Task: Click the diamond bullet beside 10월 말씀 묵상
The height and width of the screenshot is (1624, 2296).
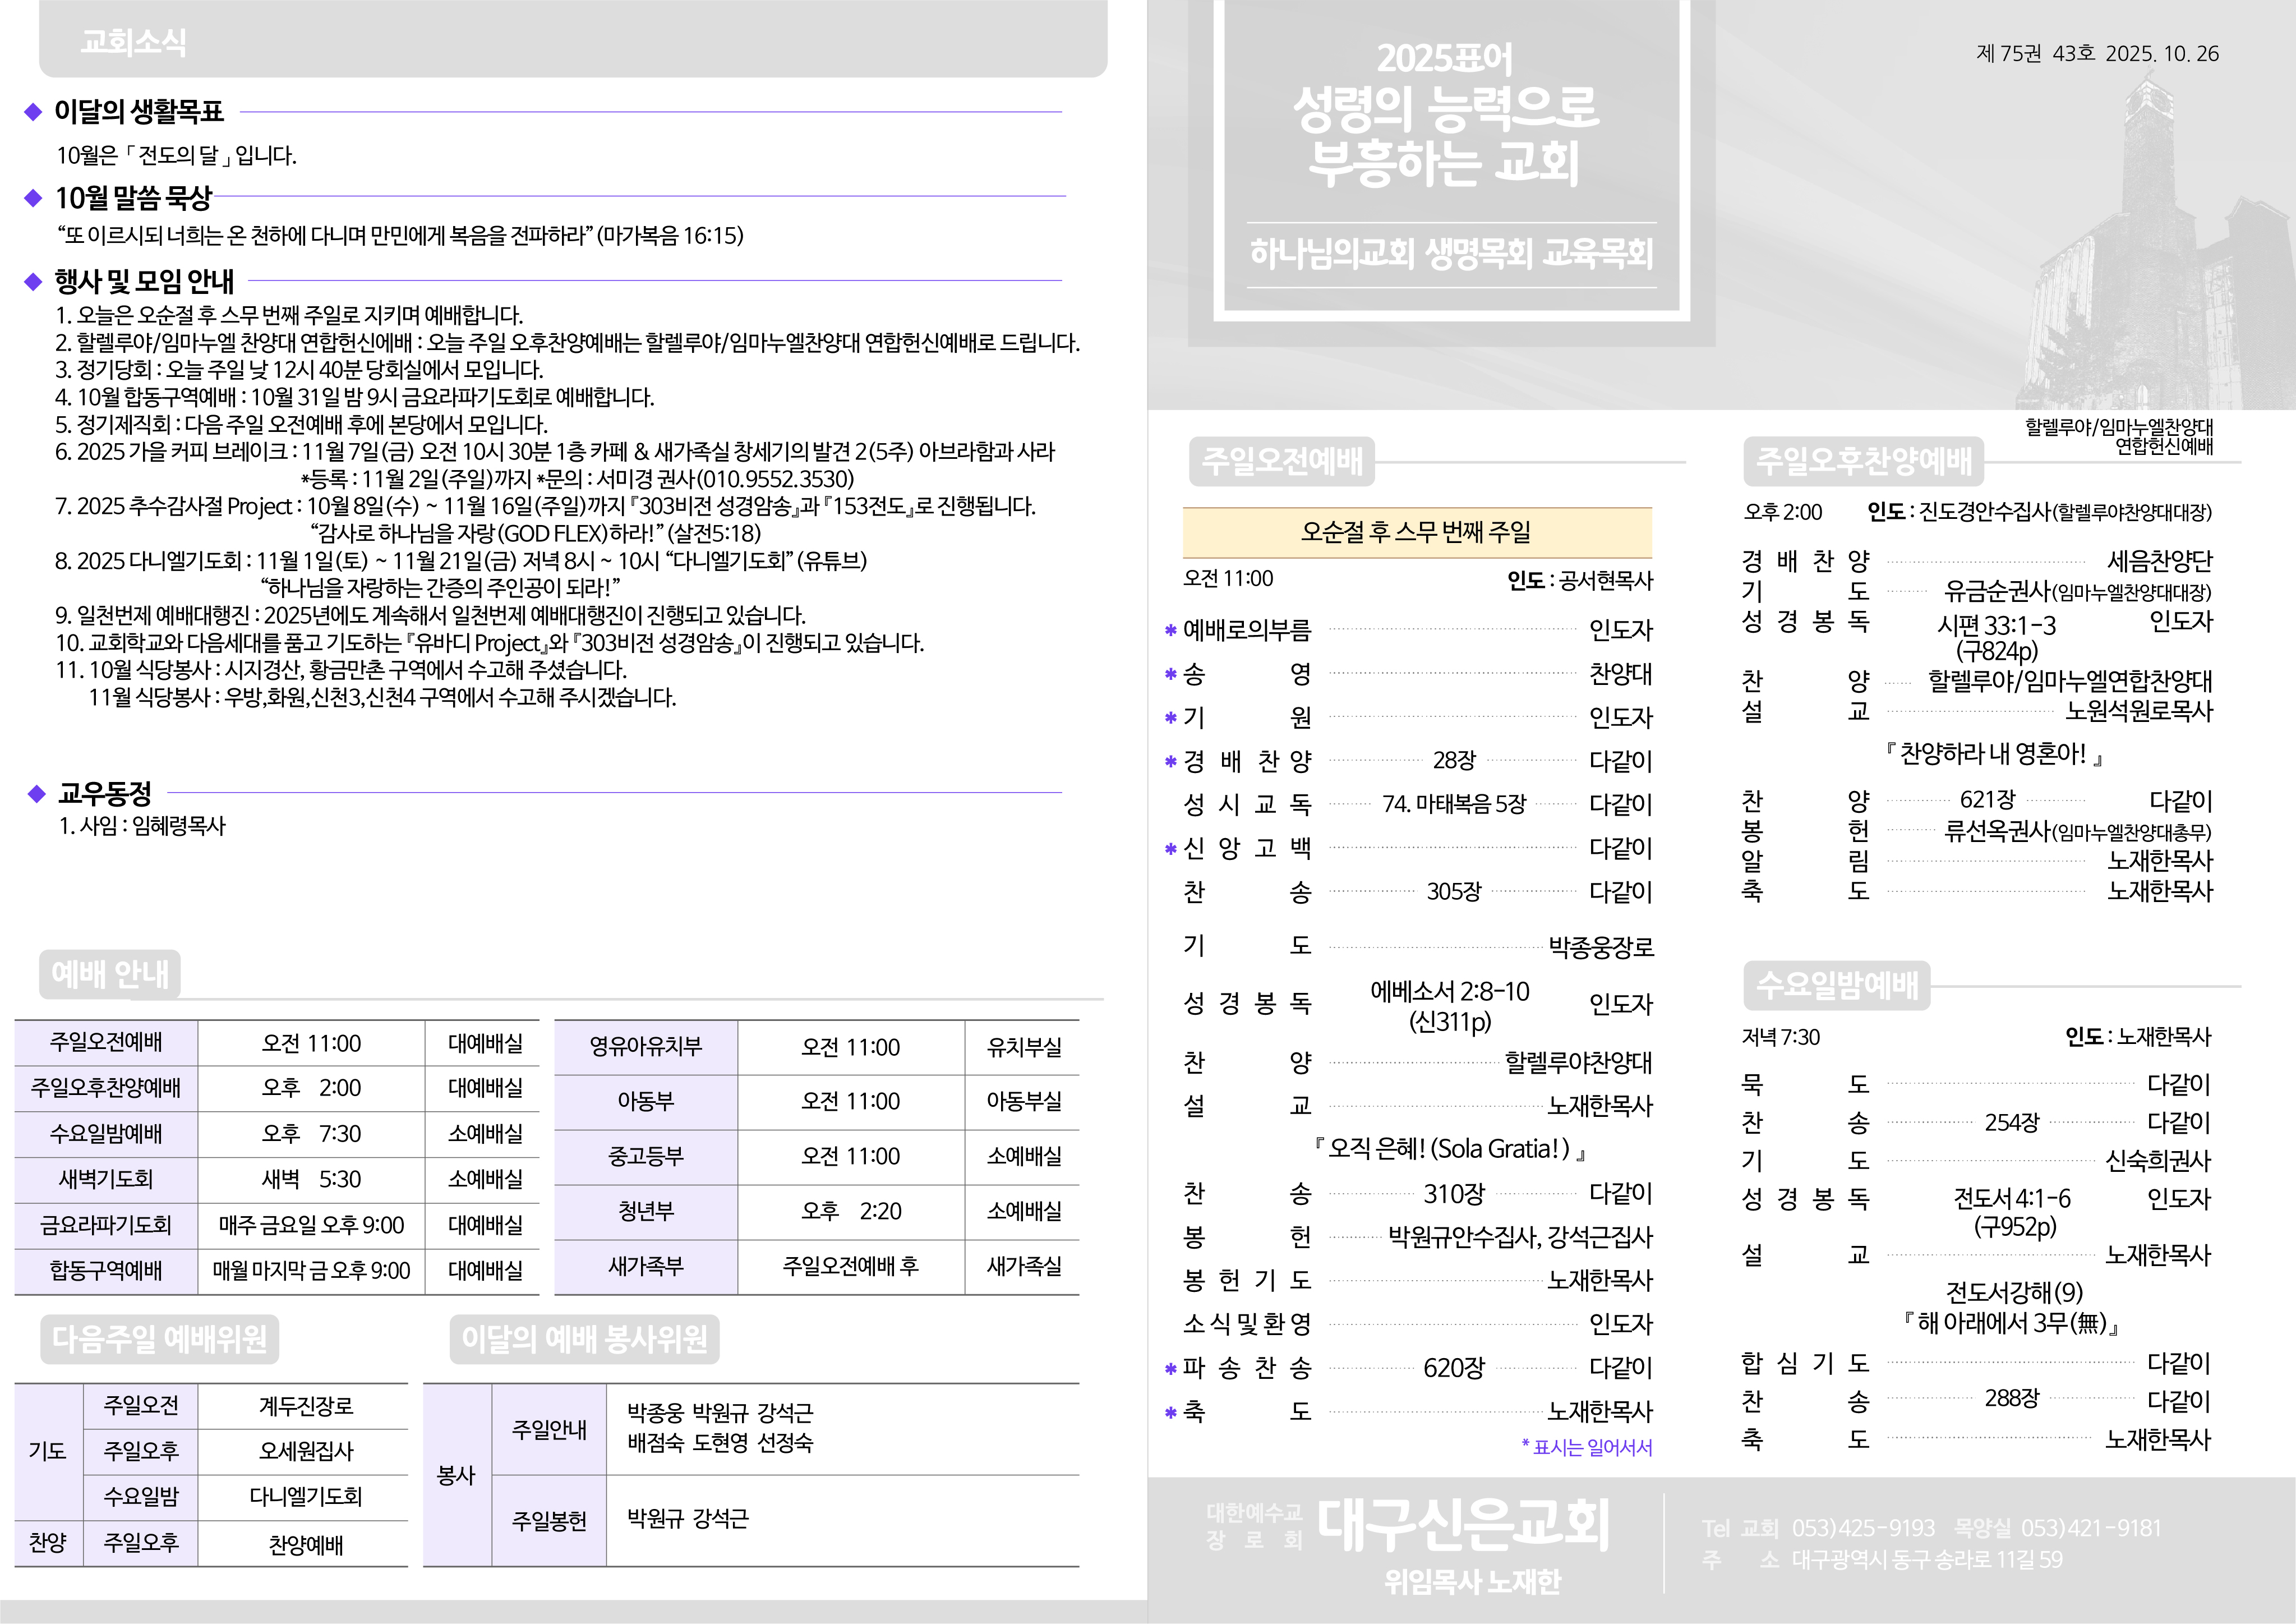Action: pos(33,198)
